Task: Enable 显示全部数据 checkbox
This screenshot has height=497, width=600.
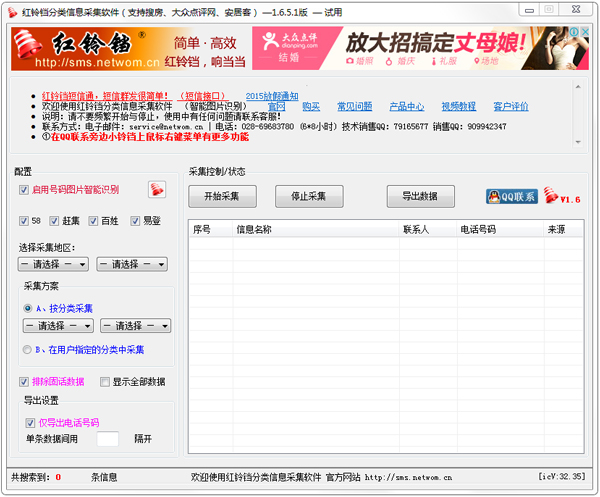Action: 104,382
